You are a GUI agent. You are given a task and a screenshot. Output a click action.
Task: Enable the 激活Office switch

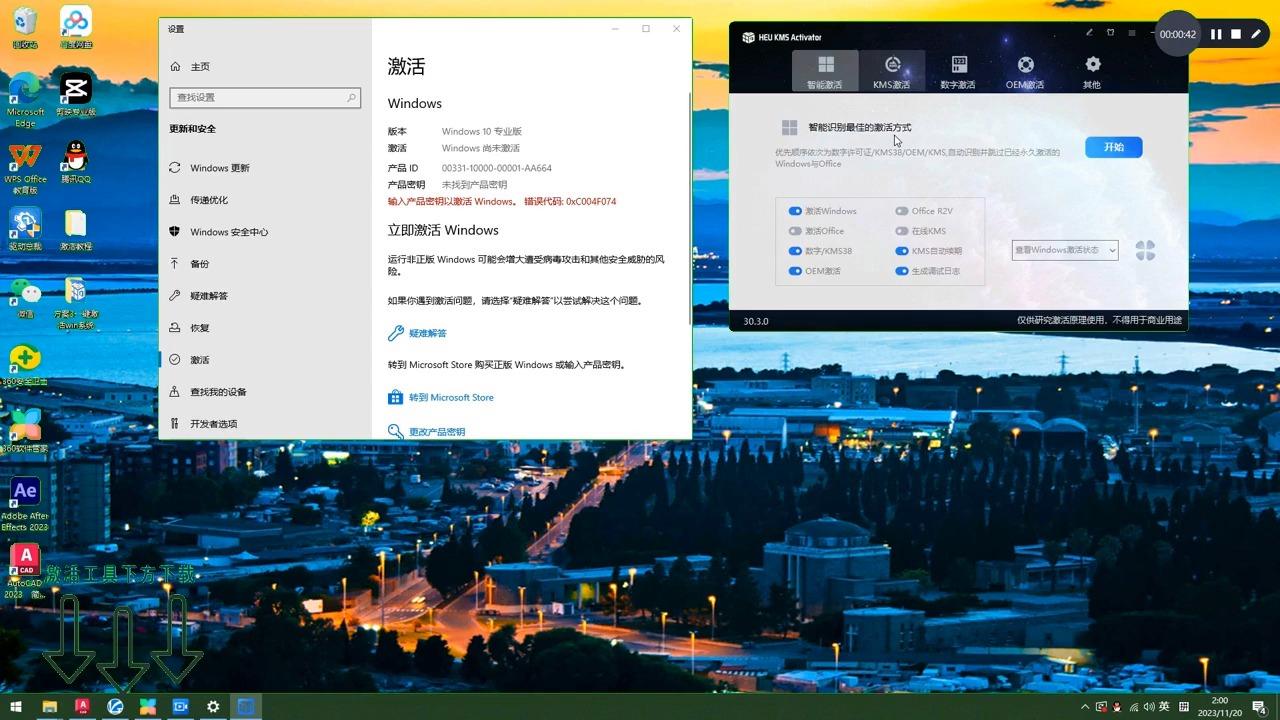point(795,231)
